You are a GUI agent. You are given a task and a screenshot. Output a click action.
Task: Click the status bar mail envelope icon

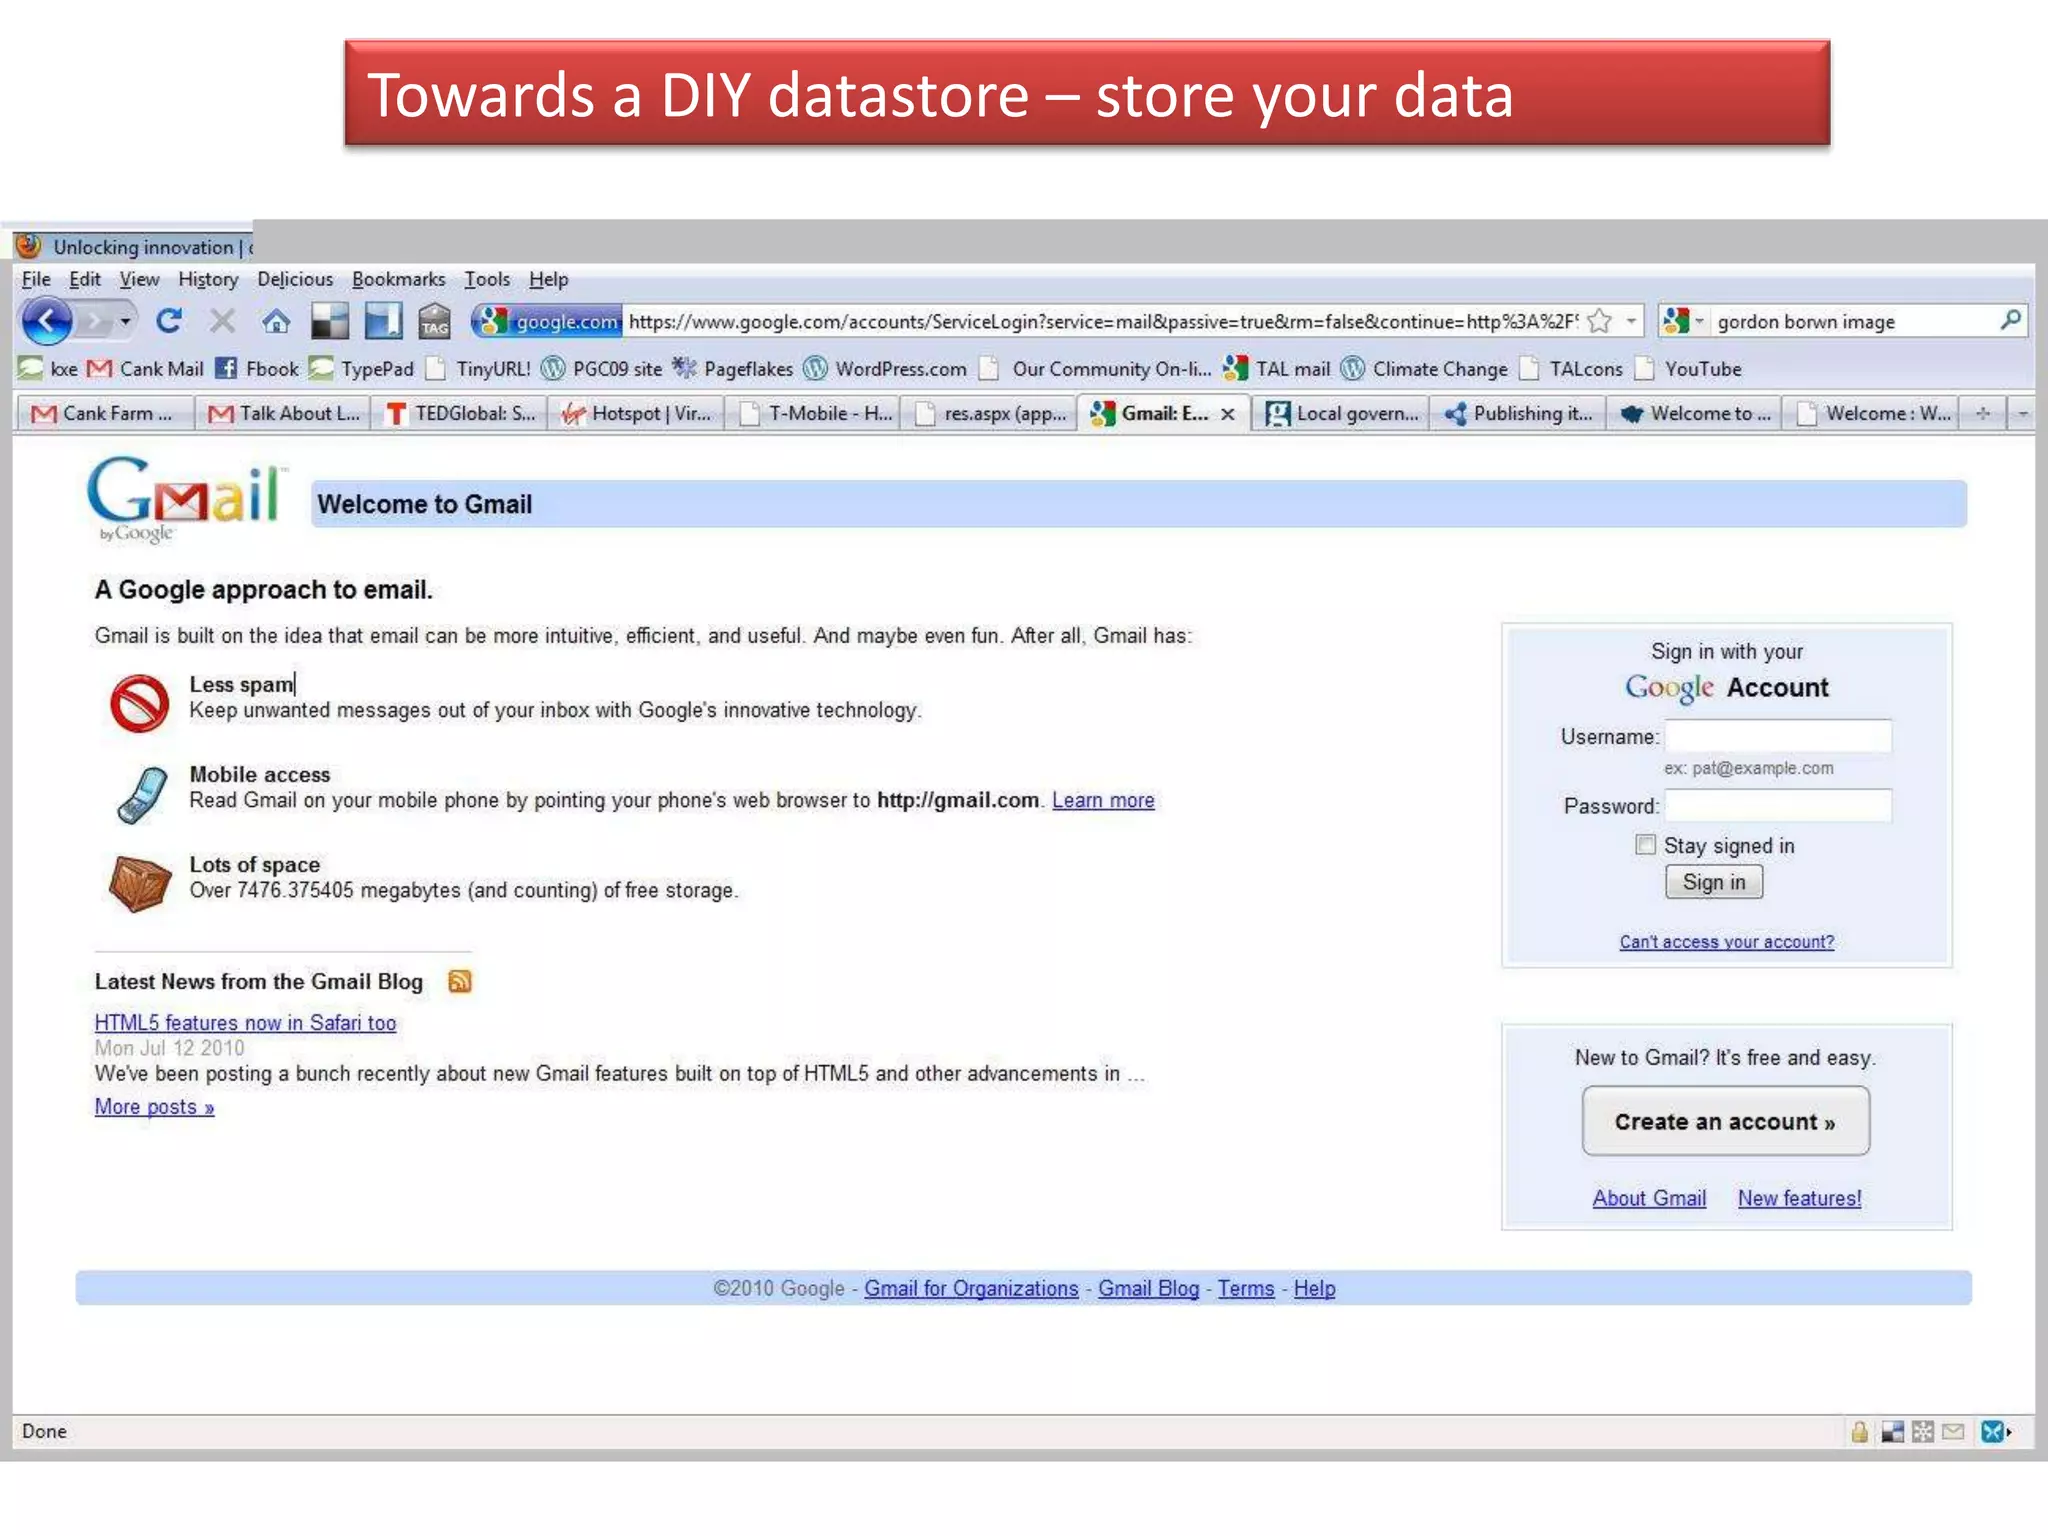coord(1953,1432)
